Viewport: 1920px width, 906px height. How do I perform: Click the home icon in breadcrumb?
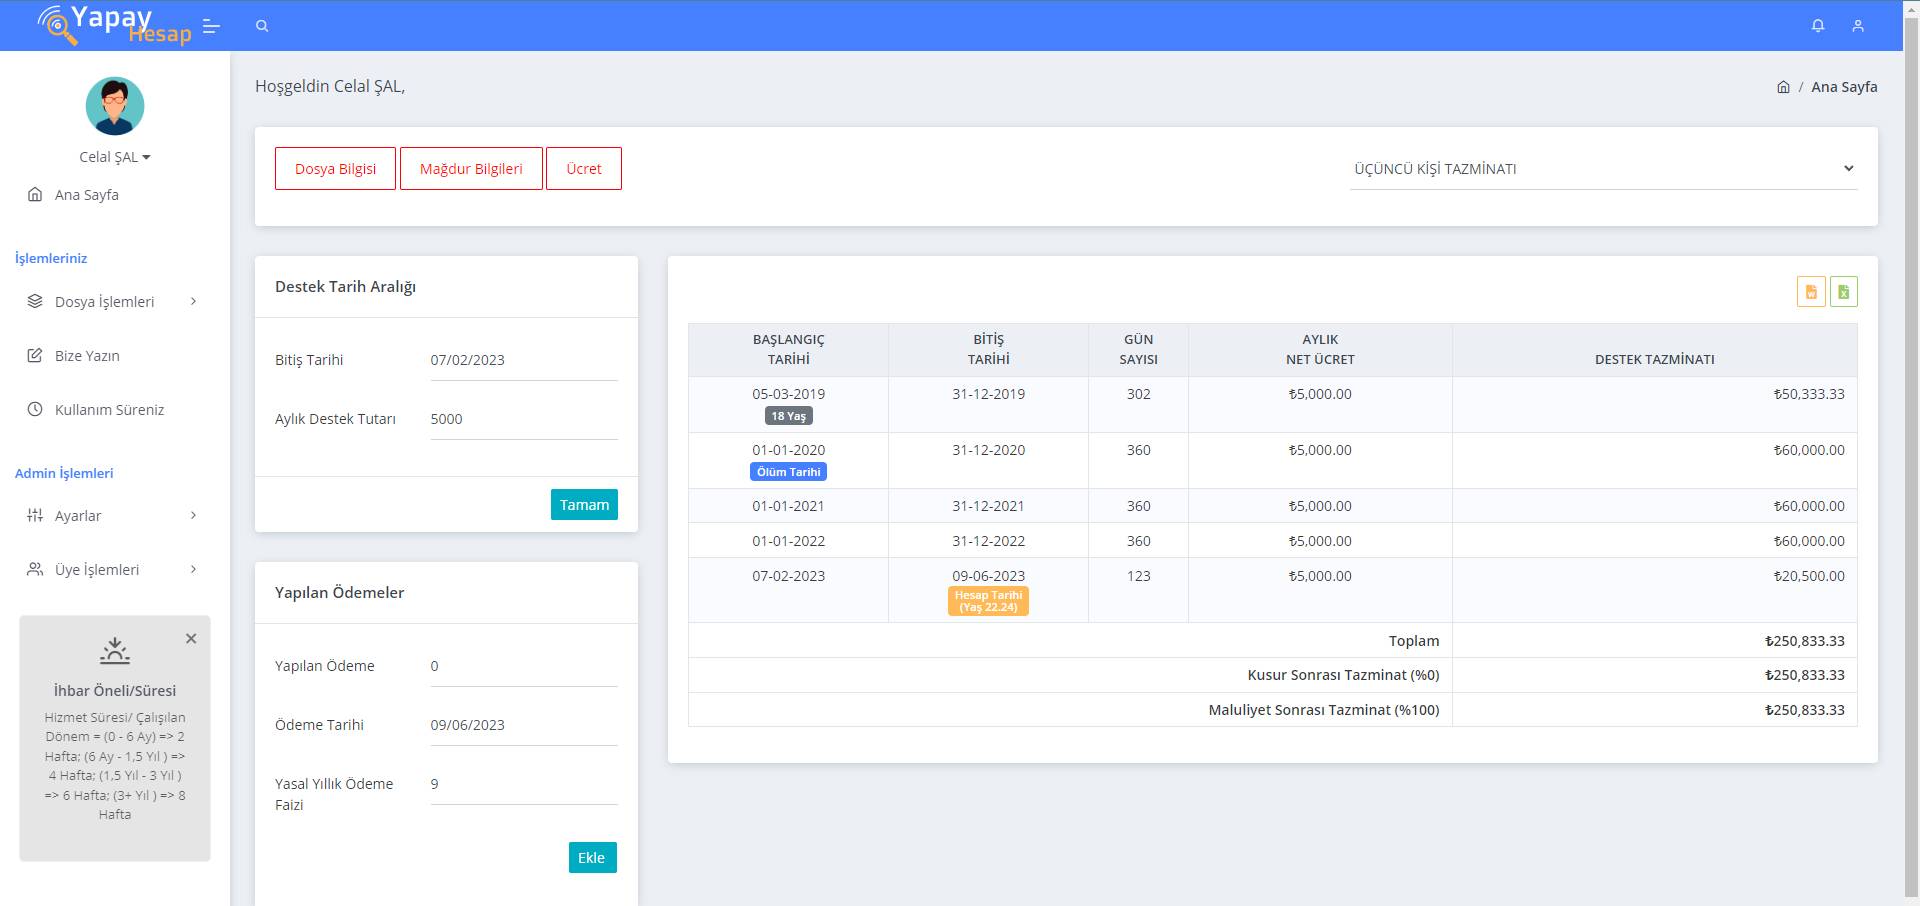(1783, 87)
